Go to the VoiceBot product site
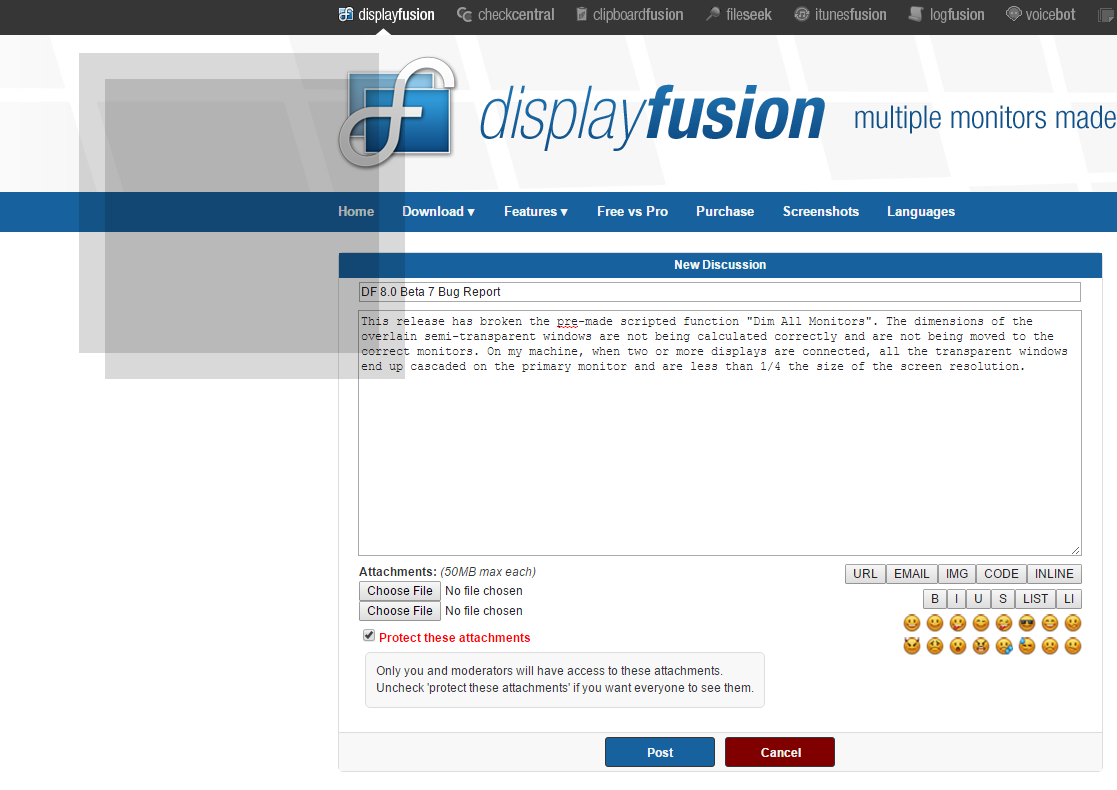The width and height of the screenshot is (1117, 790). pos(1040,15)
